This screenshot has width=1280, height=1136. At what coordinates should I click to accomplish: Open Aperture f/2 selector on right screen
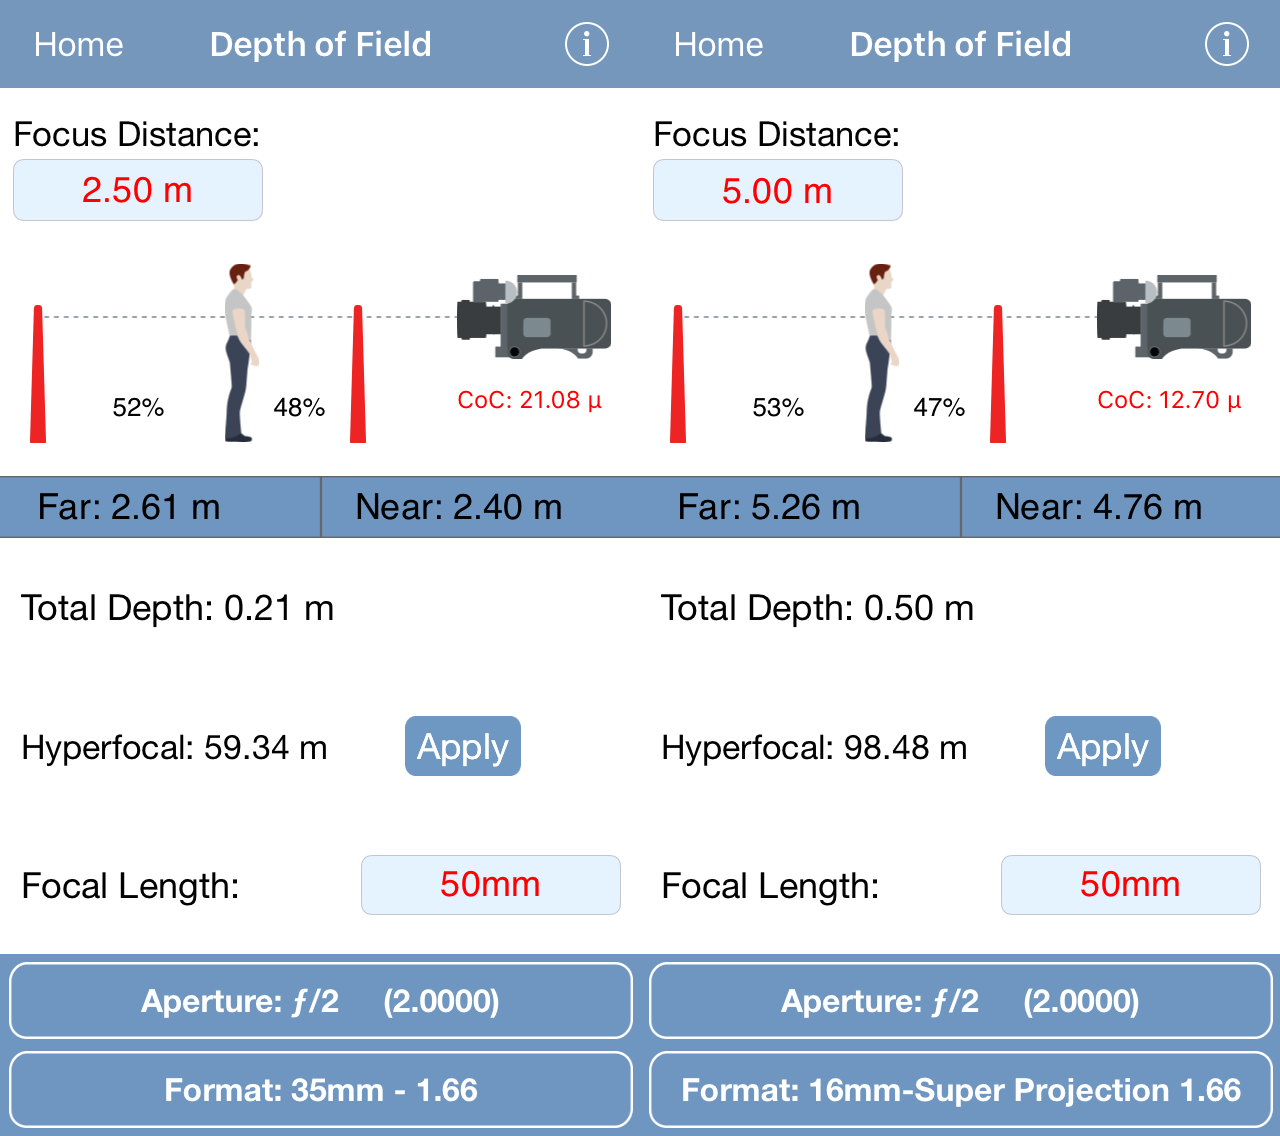(x=961, y=1001)
